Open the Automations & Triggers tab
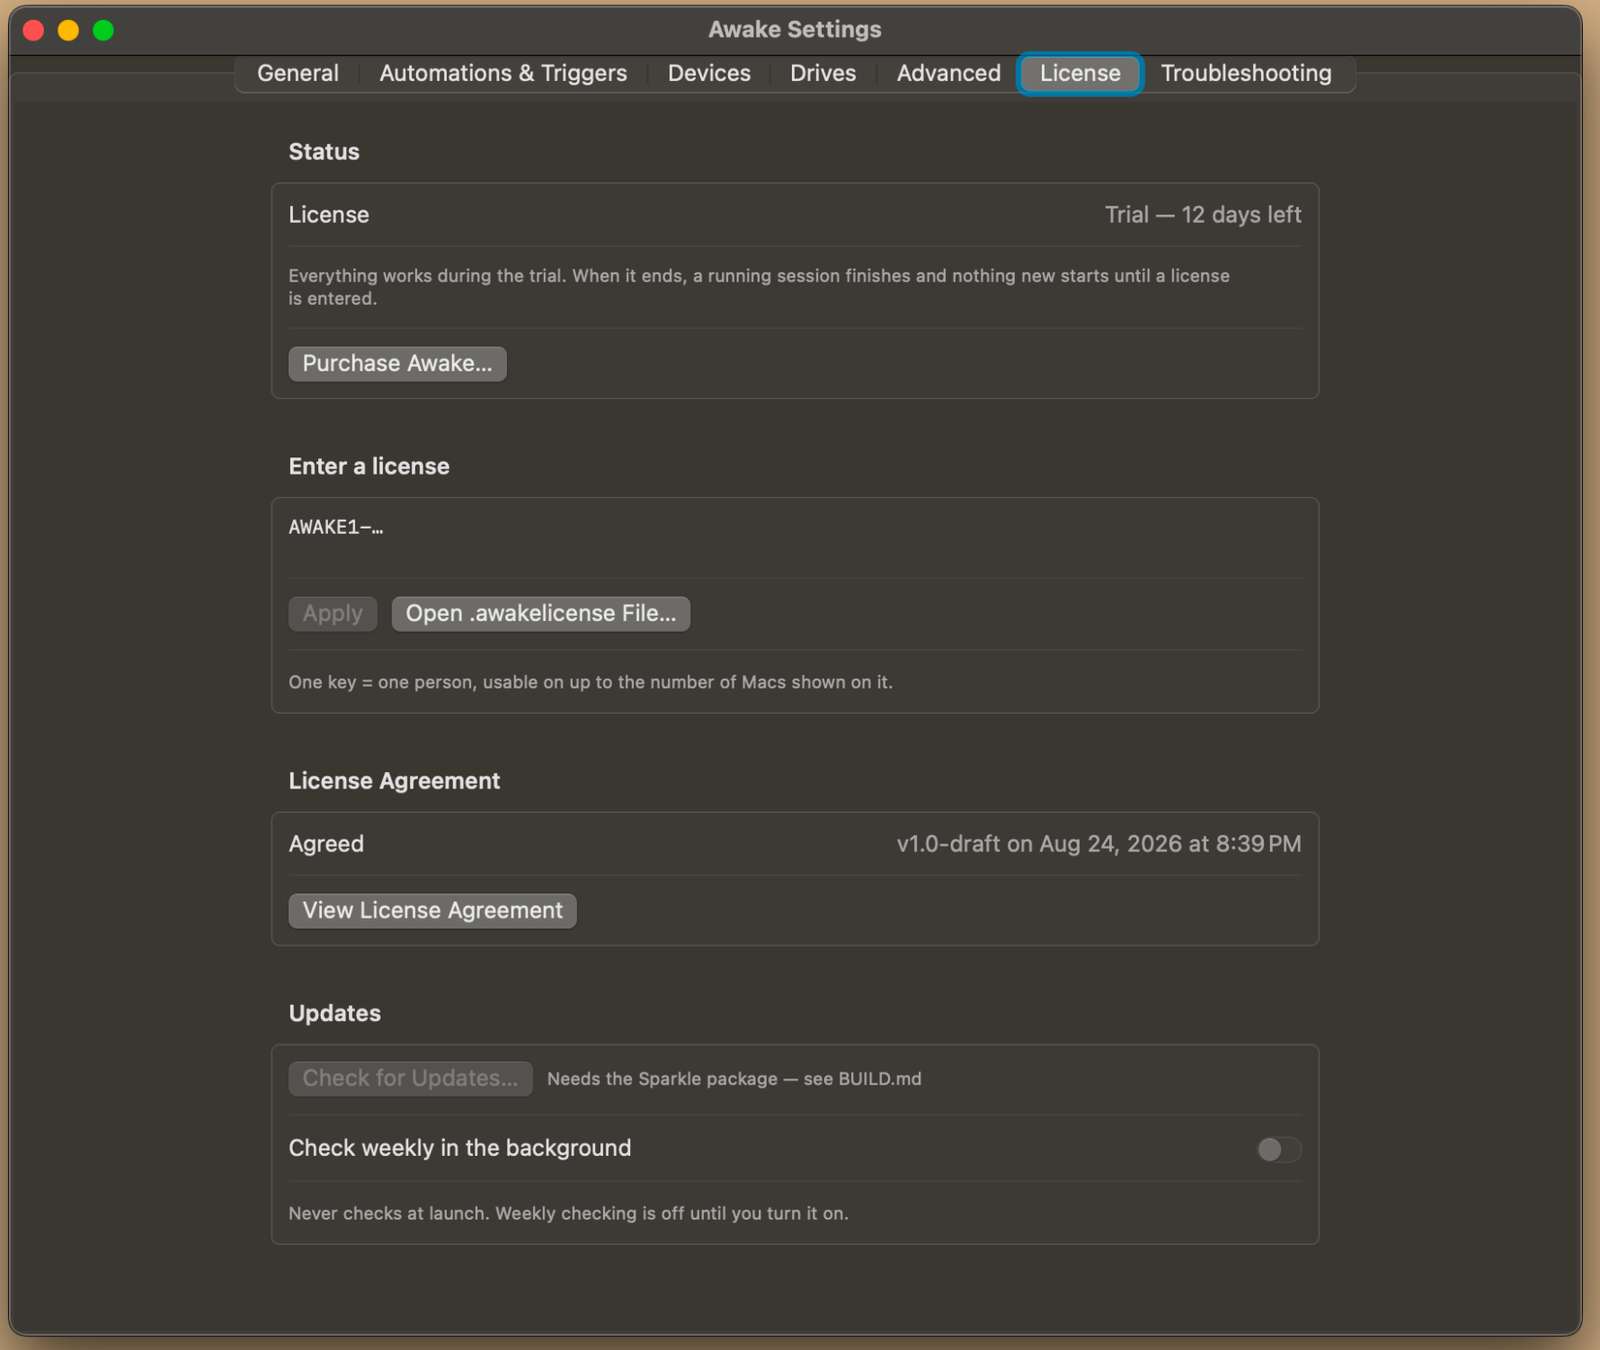The image size is (1600, 1350). click(503, 73)
